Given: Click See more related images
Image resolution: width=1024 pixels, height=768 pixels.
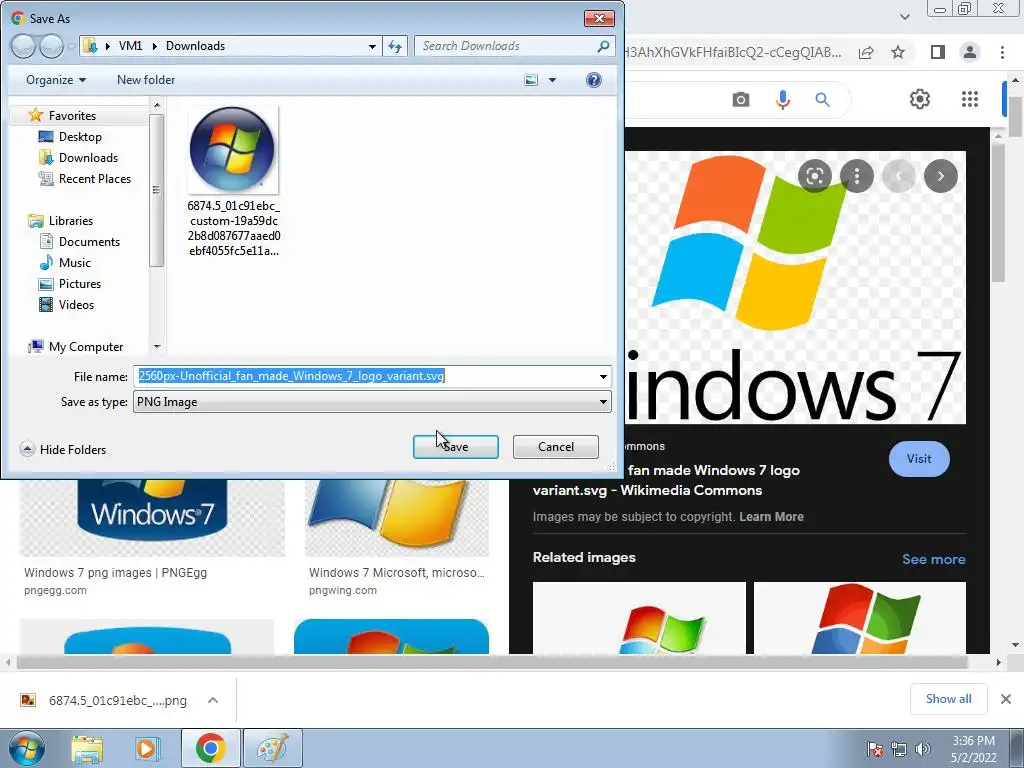Looking at the screenshot, I should (933, 559).
